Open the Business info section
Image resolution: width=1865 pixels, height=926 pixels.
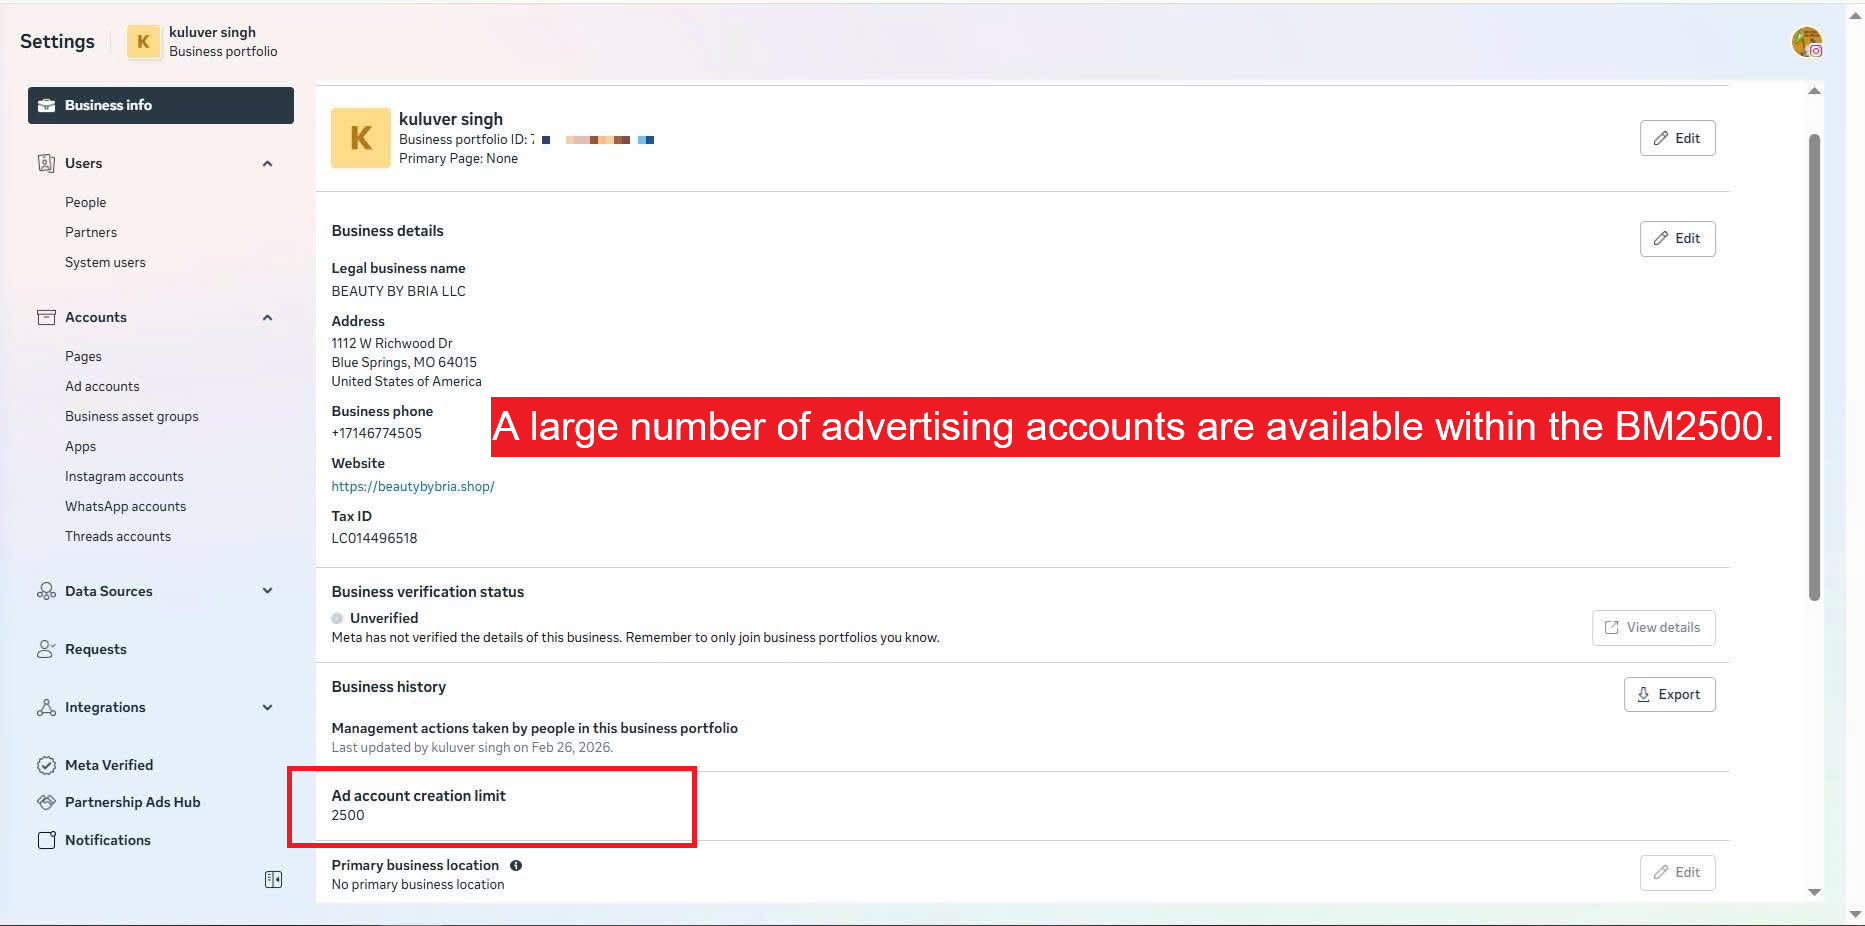[161, 105]
